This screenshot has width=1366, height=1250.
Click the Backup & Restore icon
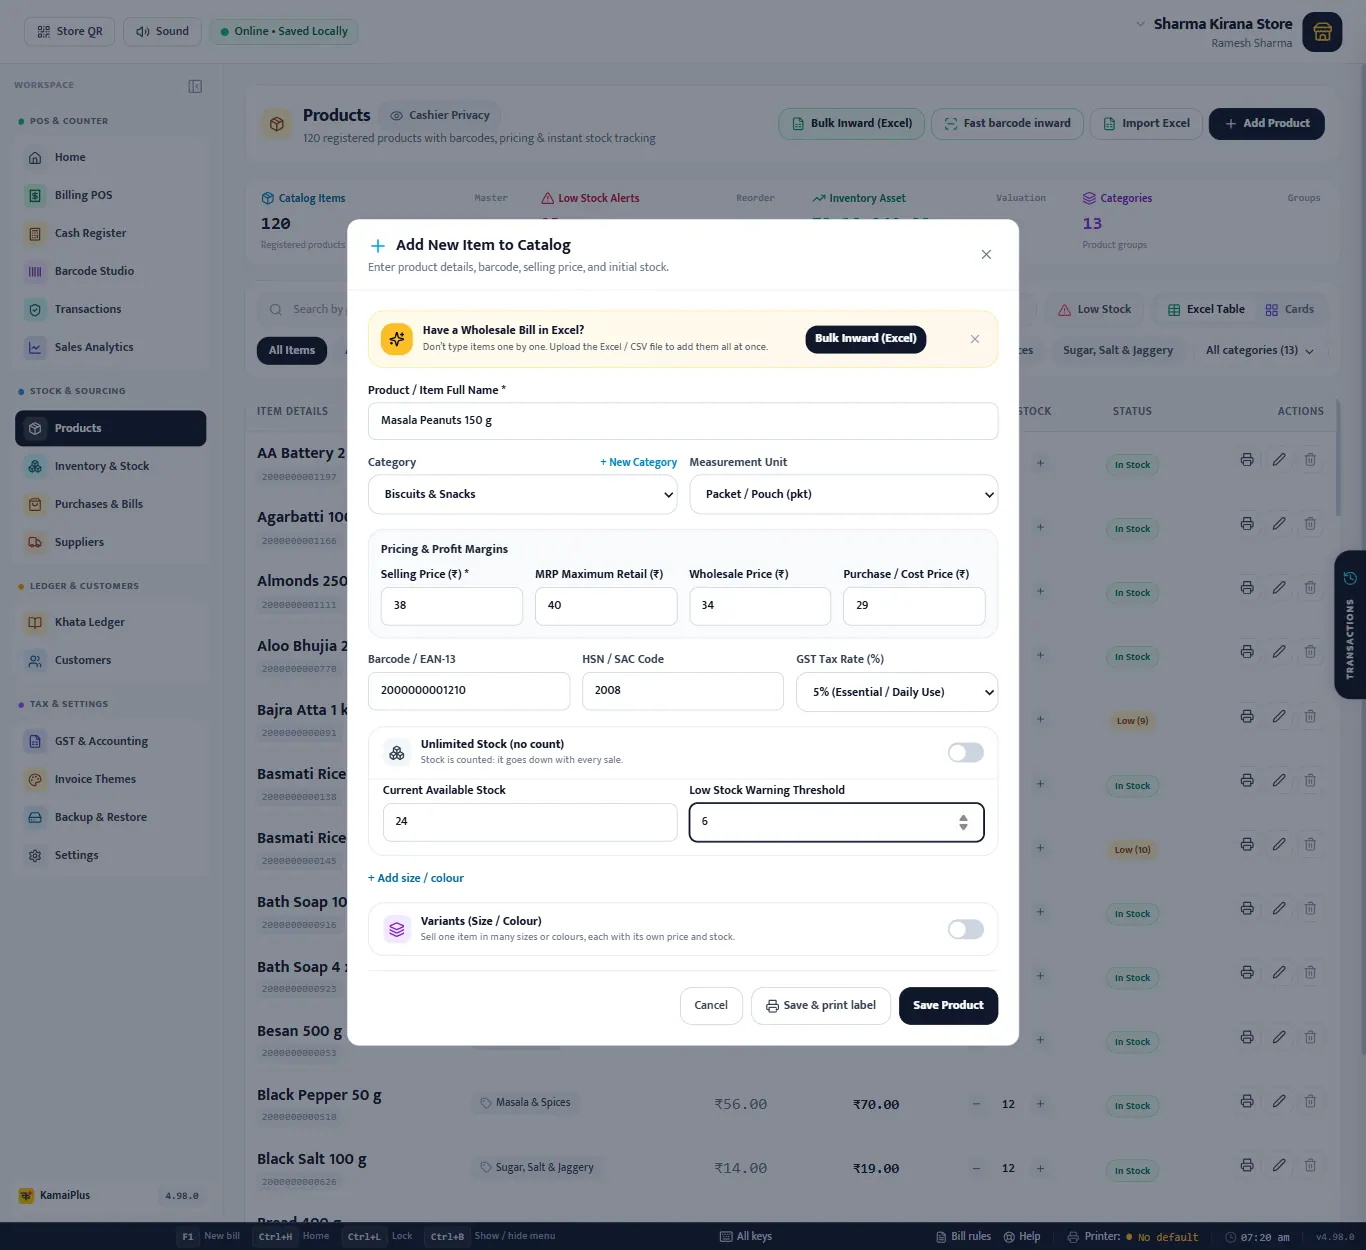[x=35, y=817]
